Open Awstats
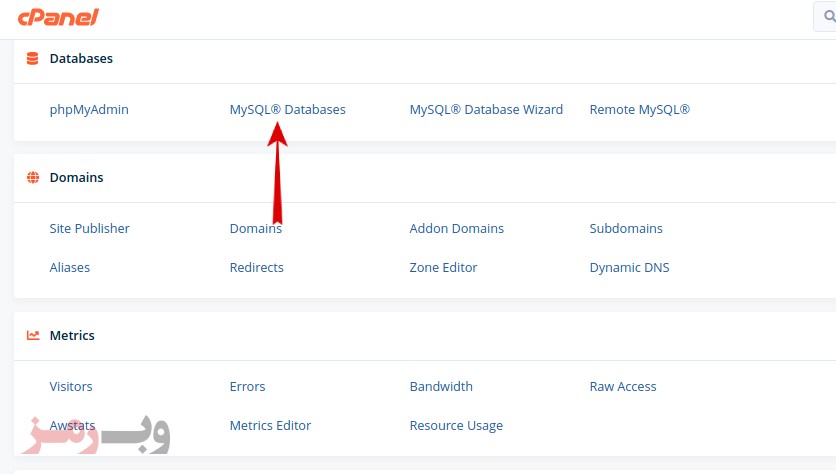 pyautogui.click(x=73, y=425)
